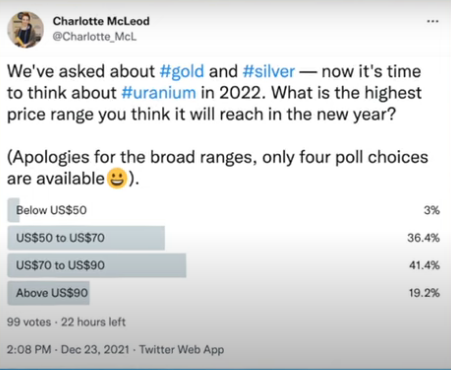The image size is (451, 370).
Task: Click the 19.2% result percentage
Action: [424, 293]
